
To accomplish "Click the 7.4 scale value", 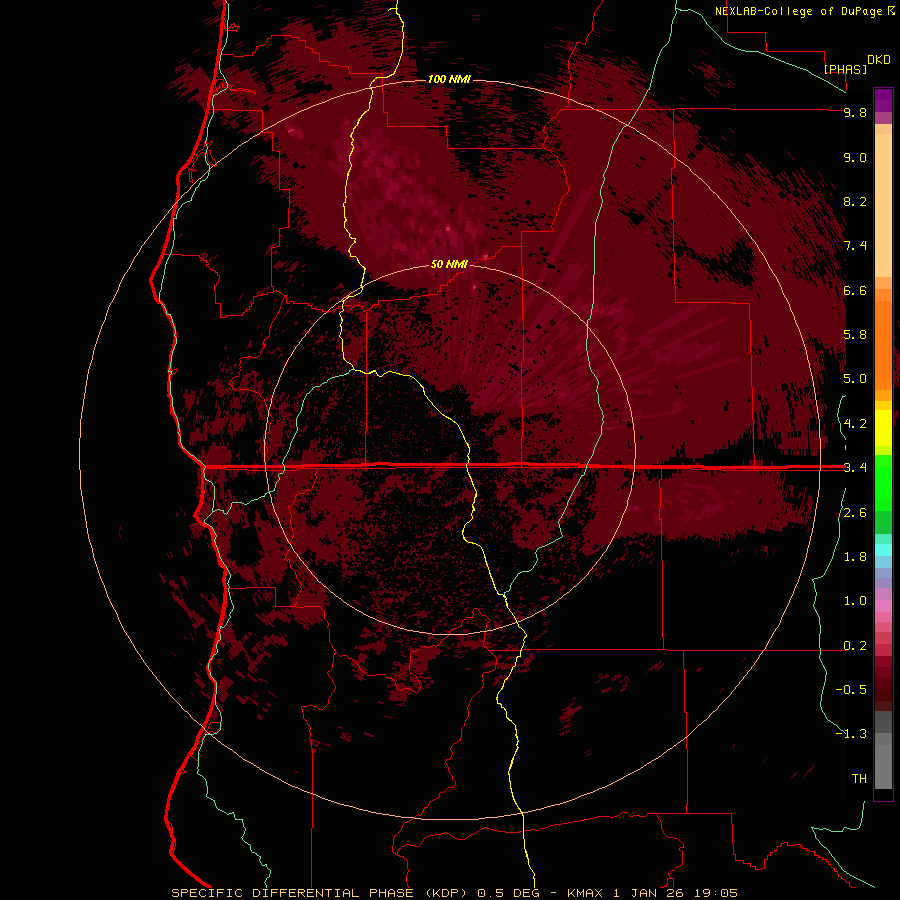I will (855, 246).
